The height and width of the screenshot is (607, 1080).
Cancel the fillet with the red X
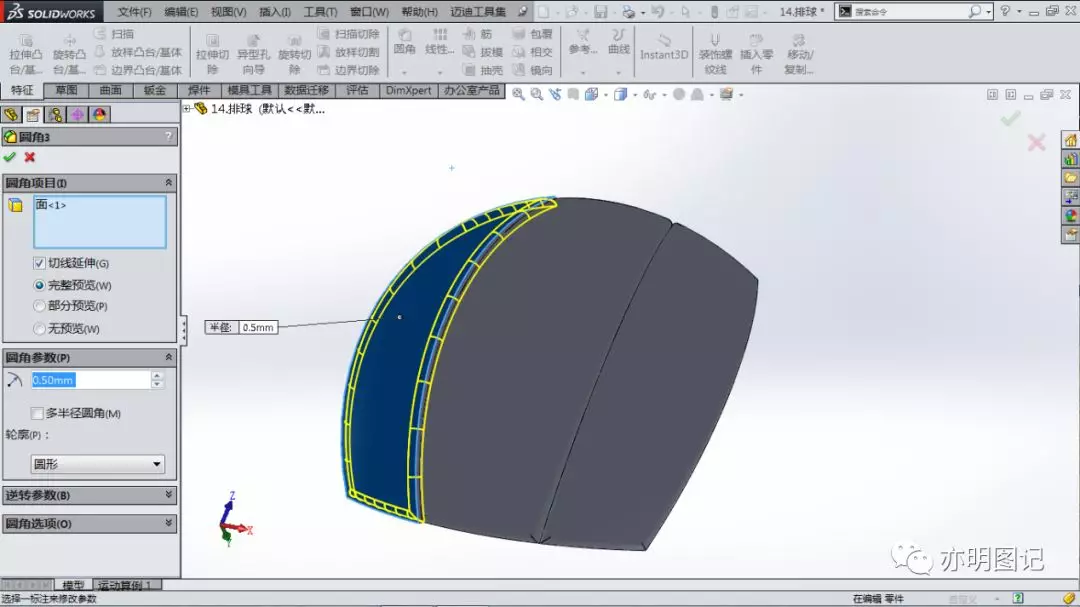tap(30, 157)
